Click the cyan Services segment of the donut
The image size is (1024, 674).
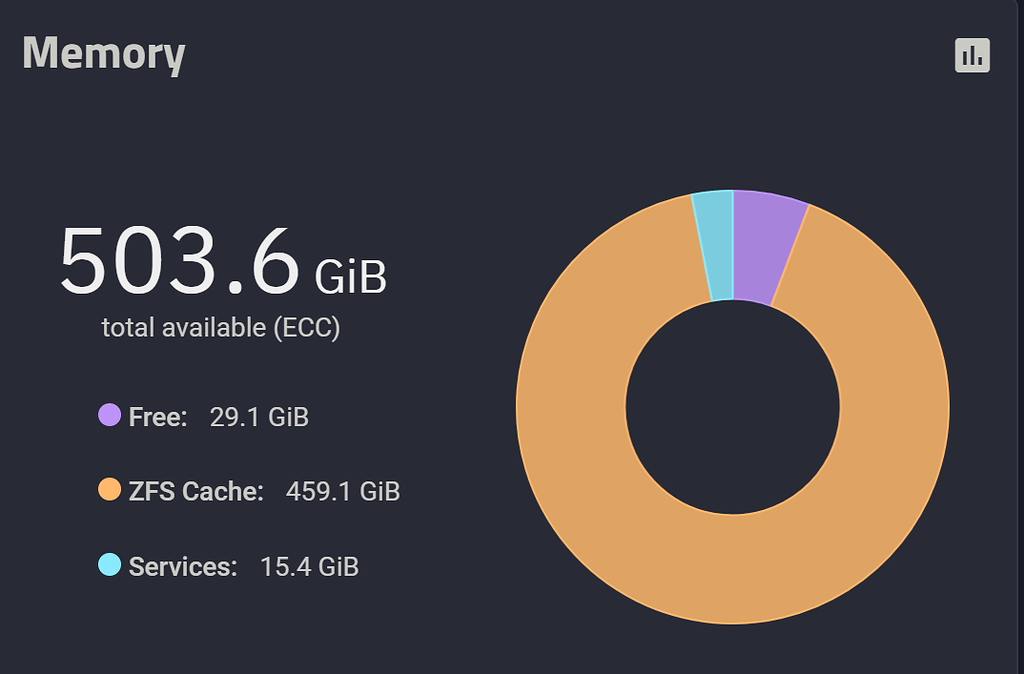pos(715,245)
